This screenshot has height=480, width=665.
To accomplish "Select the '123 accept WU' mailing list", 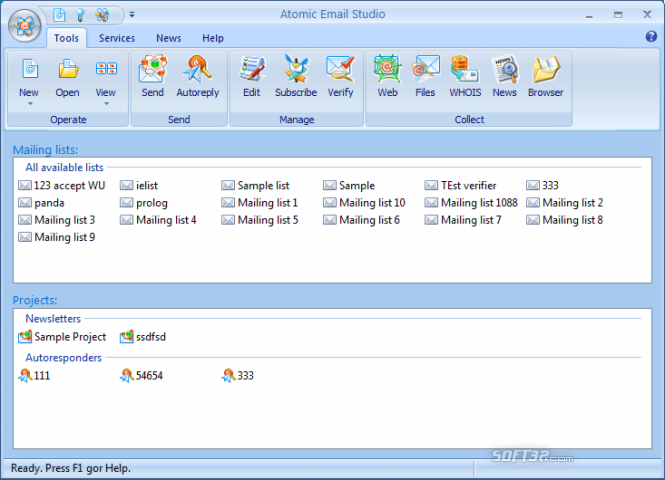I will coord(61,185).
